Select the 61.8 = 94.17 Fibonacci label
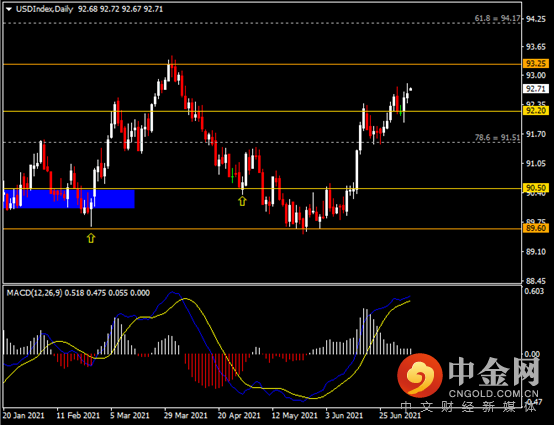Screen dimensions: 554x425 point(497,18)
